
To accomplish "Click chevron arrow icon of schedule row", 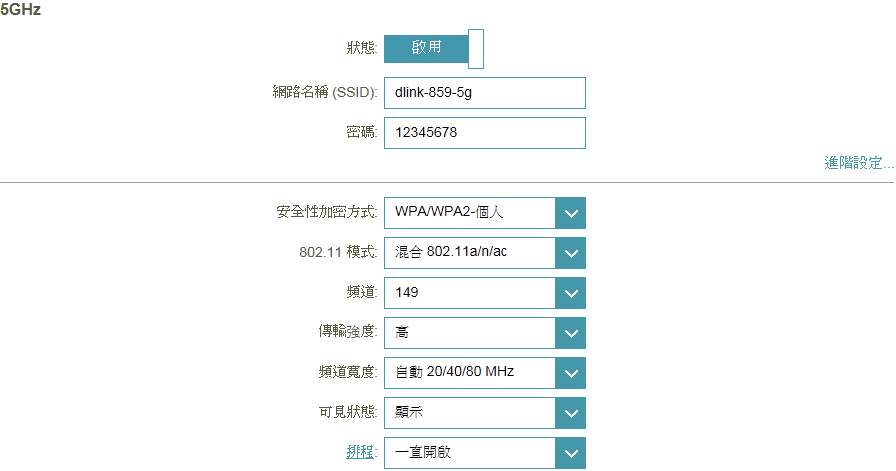I will tap(570, 453).
